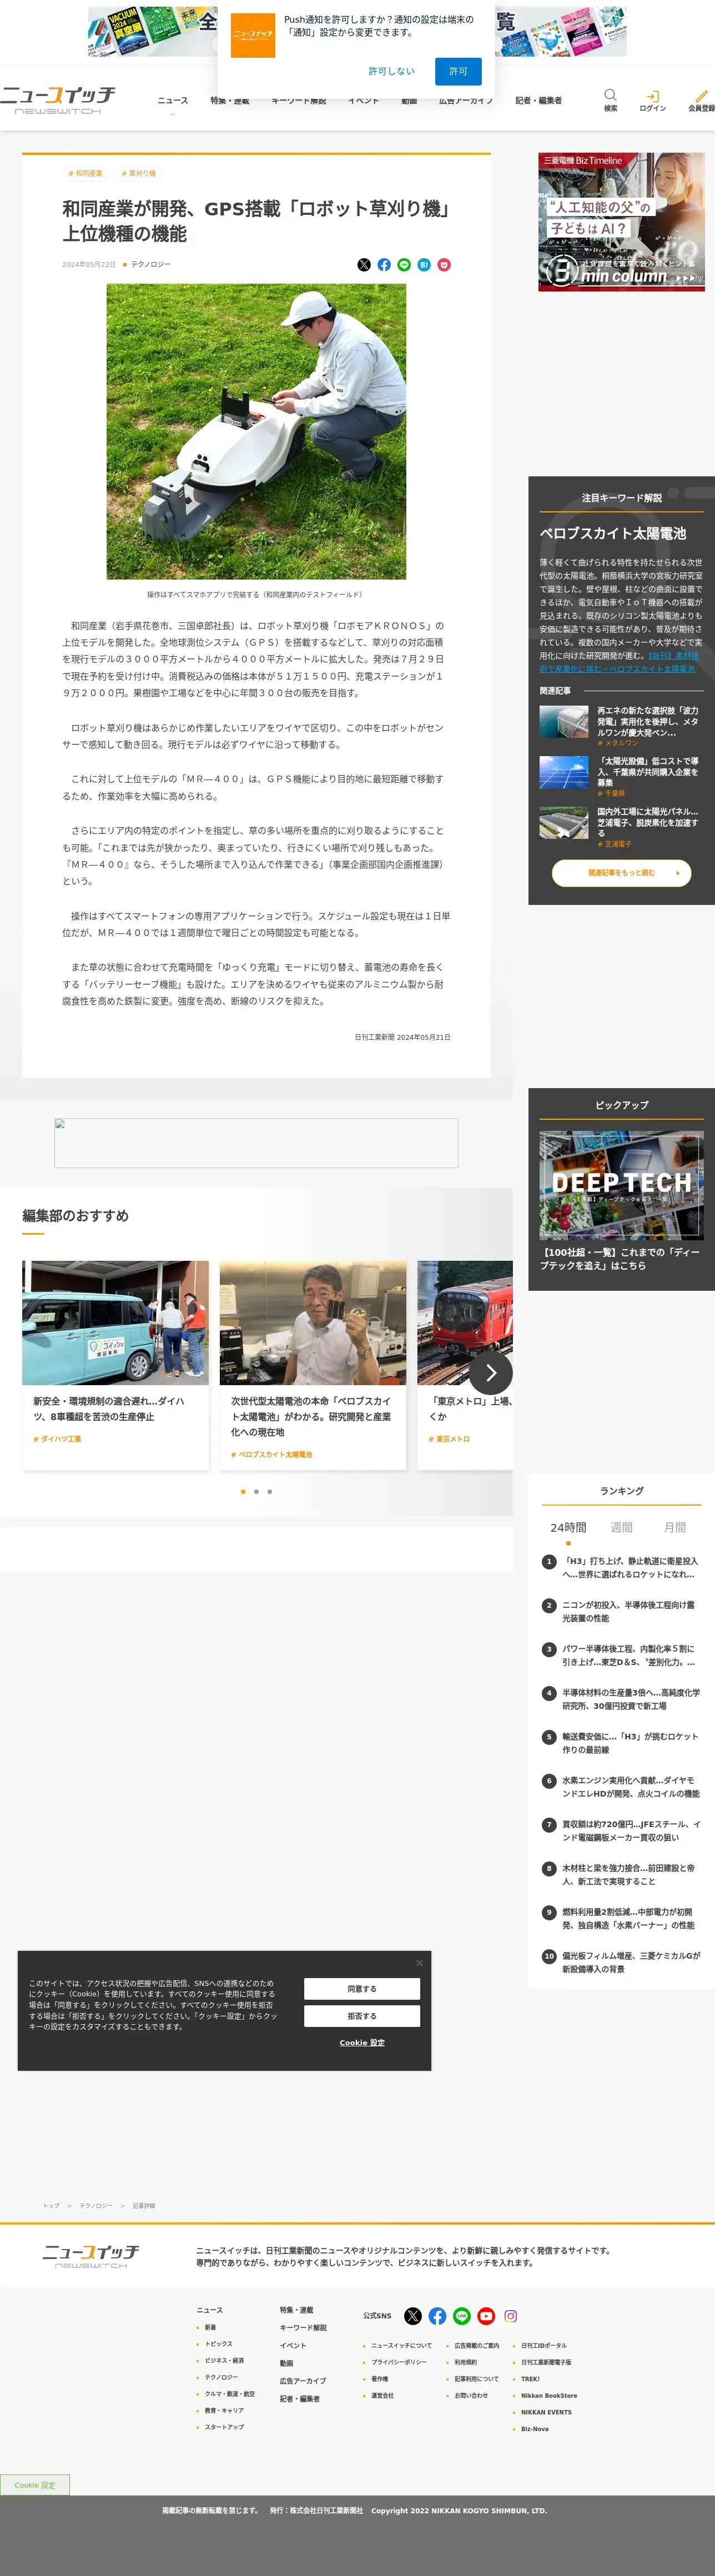Click the メタルワン tag in related articles

(x=618, y=743)
